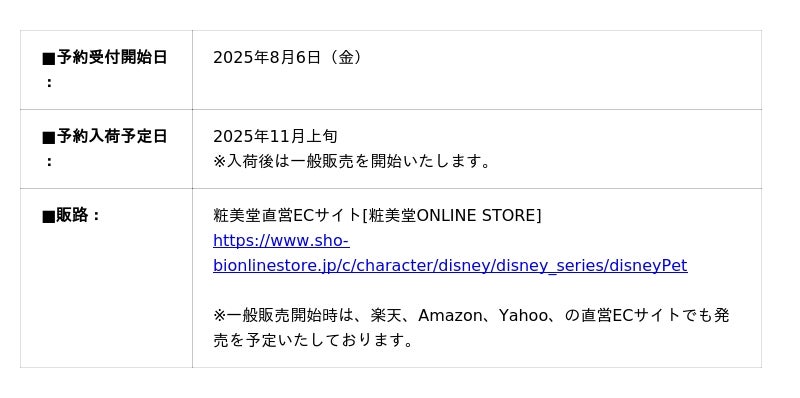Open the sho-bionlinestore.jp disneyPet link

pos(450,253)
